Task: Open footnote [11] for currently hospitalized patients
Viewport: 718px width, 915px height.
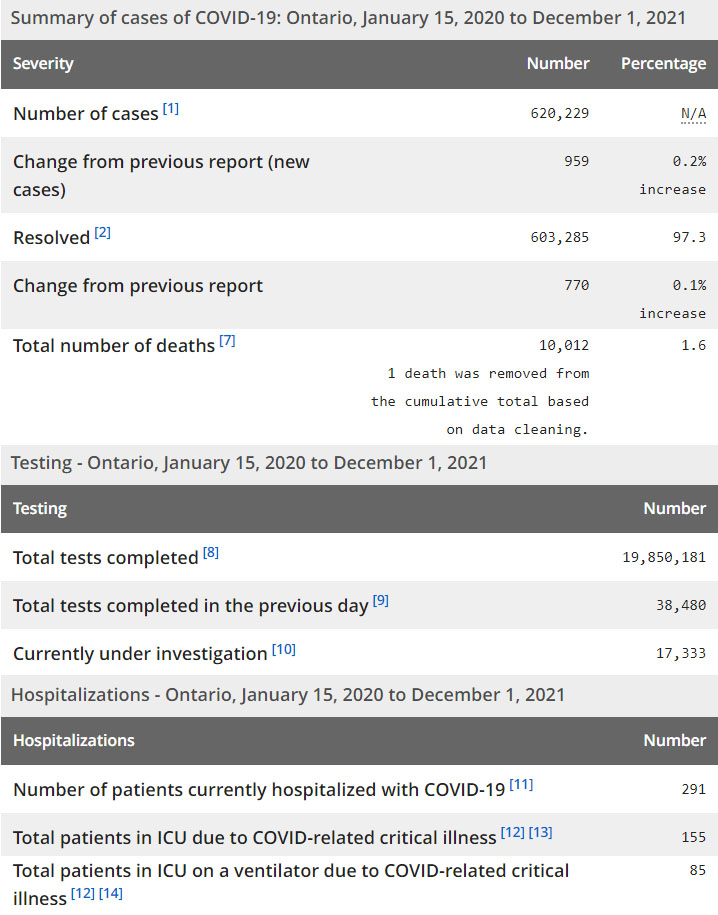Action: (x=521, y=785)
